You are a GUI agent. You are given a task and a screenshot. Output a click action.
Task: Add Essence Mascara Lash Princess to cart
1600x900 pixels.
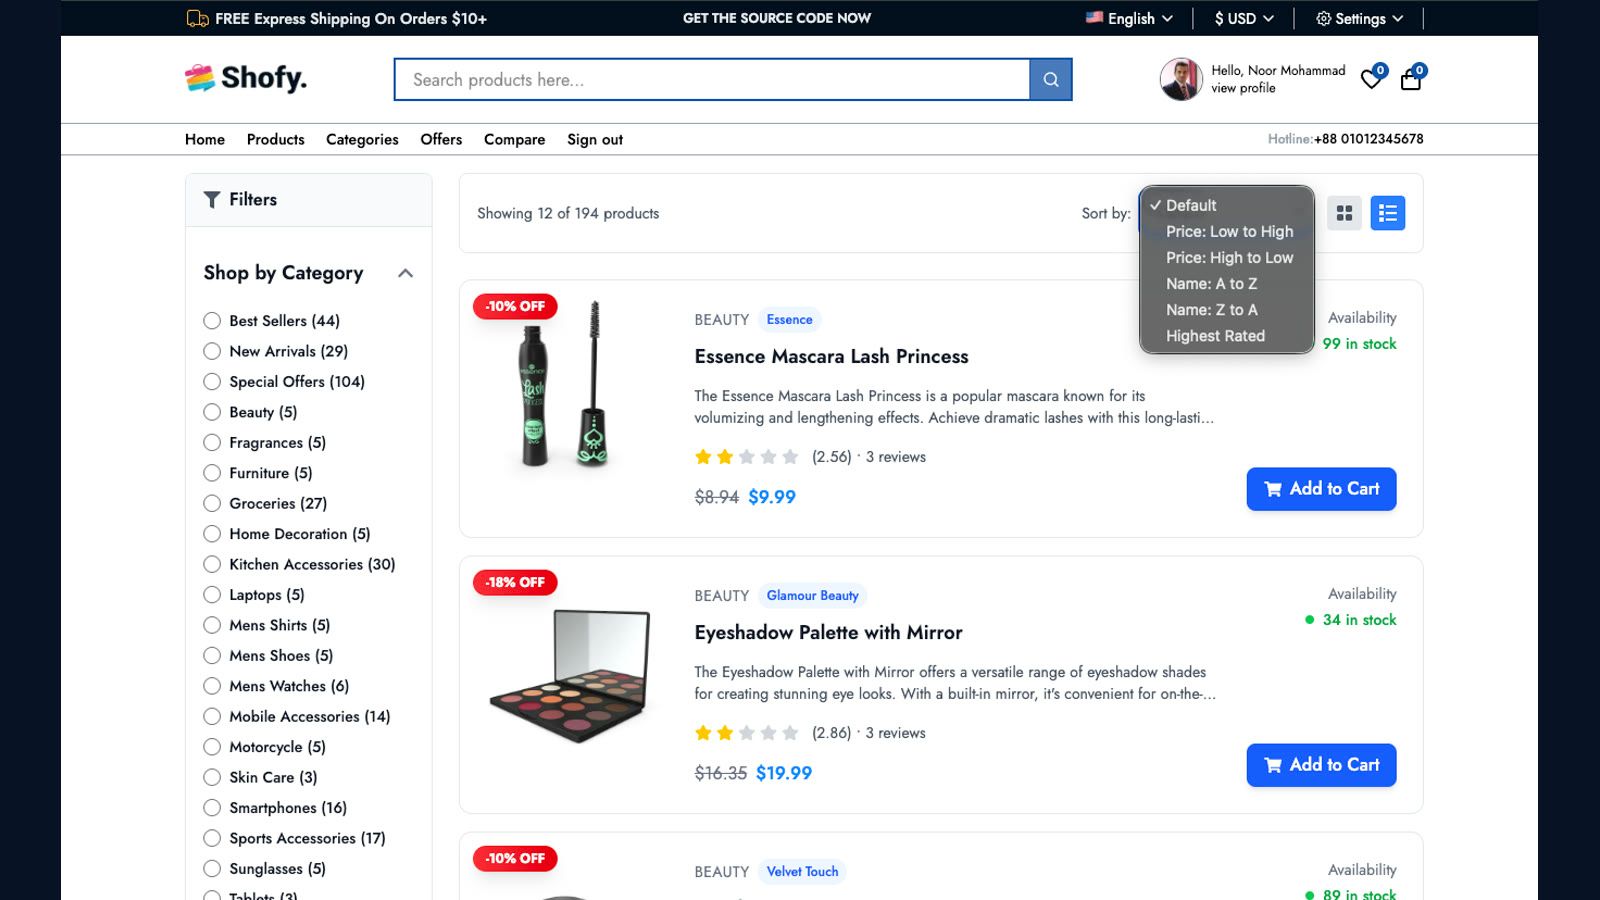tap(1321, 489)
